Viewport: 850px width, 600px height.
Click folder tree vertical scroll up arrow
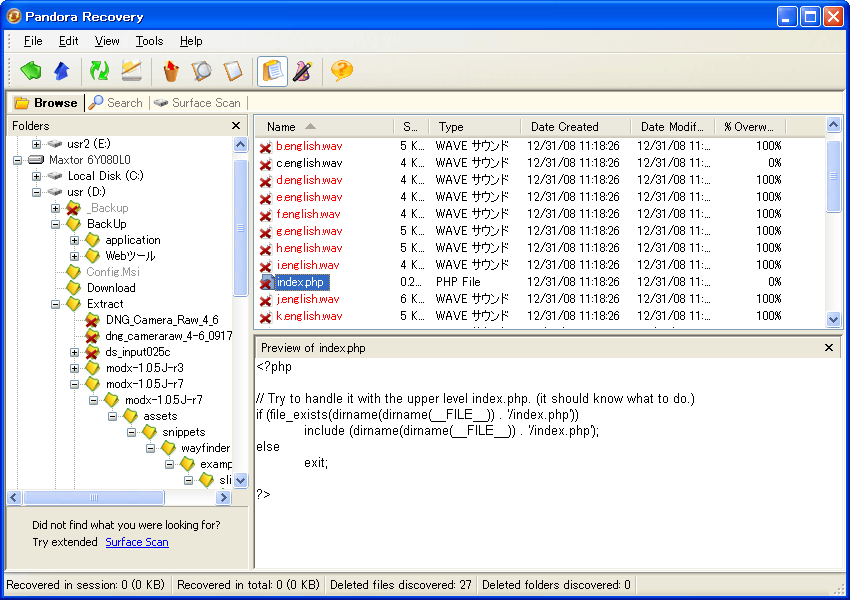[x=240, y=144]
